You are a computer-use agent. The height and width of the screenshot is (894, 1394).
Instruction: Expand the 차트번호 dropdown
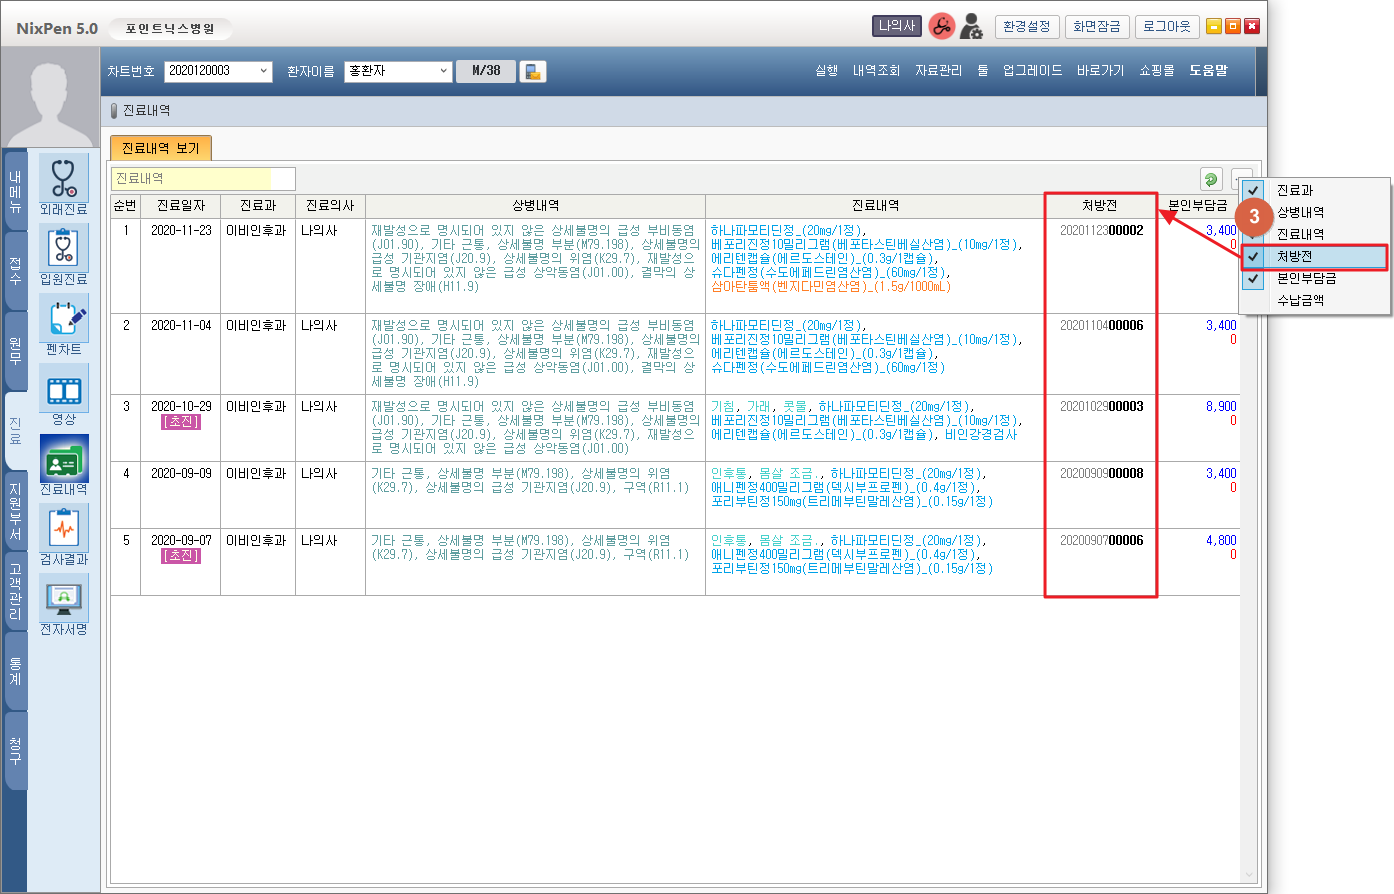coord(264,71)
